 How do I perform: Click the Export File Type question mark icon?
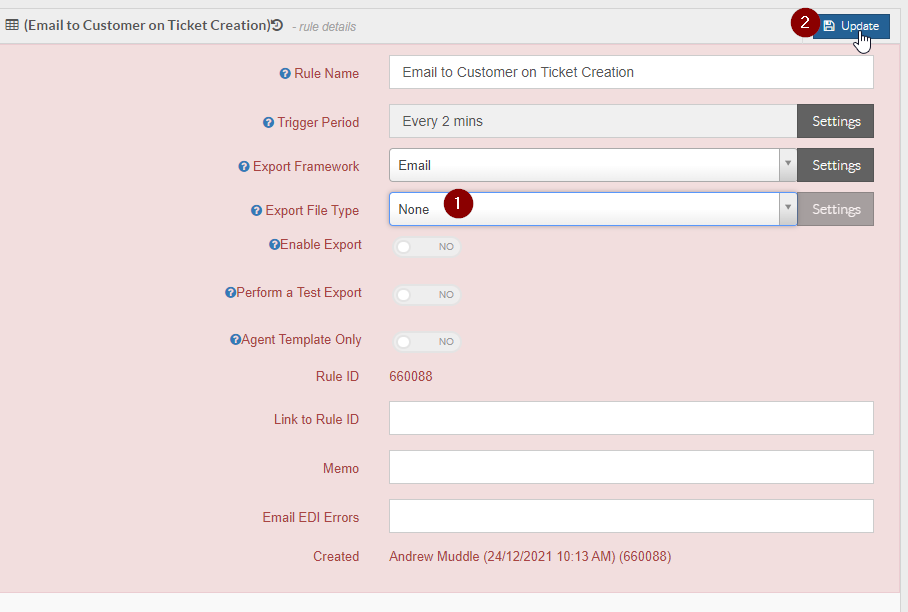click(257, 211)
